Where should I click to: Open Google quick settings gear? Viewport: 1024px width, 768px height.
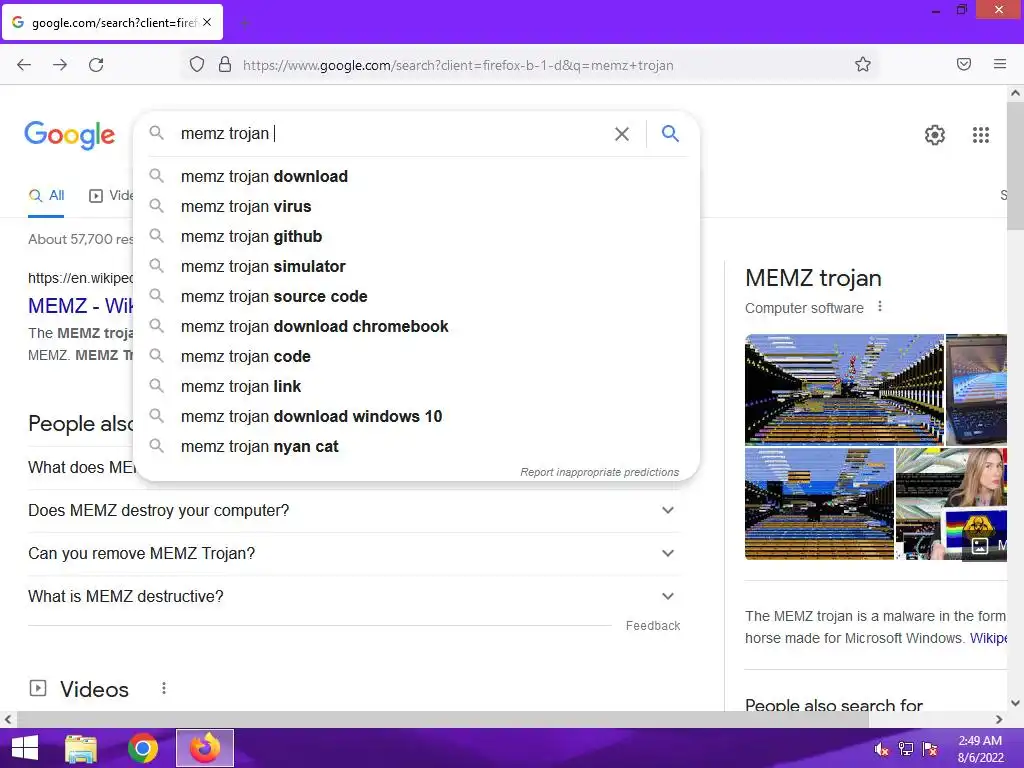click(935, 135)
